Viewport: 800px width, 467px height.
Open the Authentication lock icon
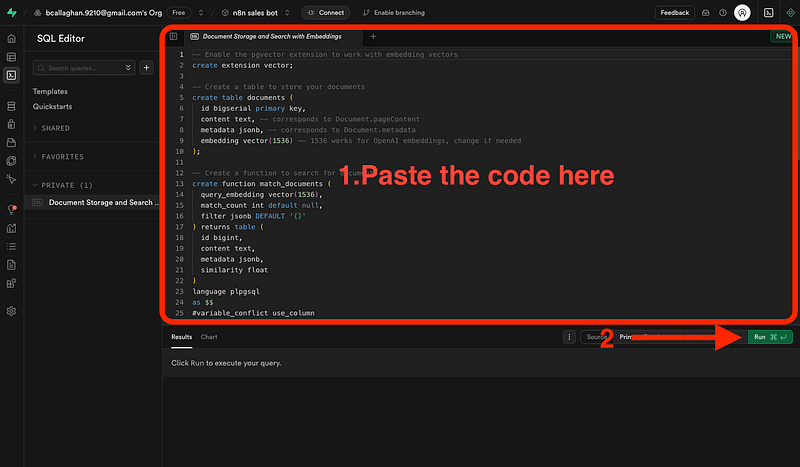click(11, 124)
